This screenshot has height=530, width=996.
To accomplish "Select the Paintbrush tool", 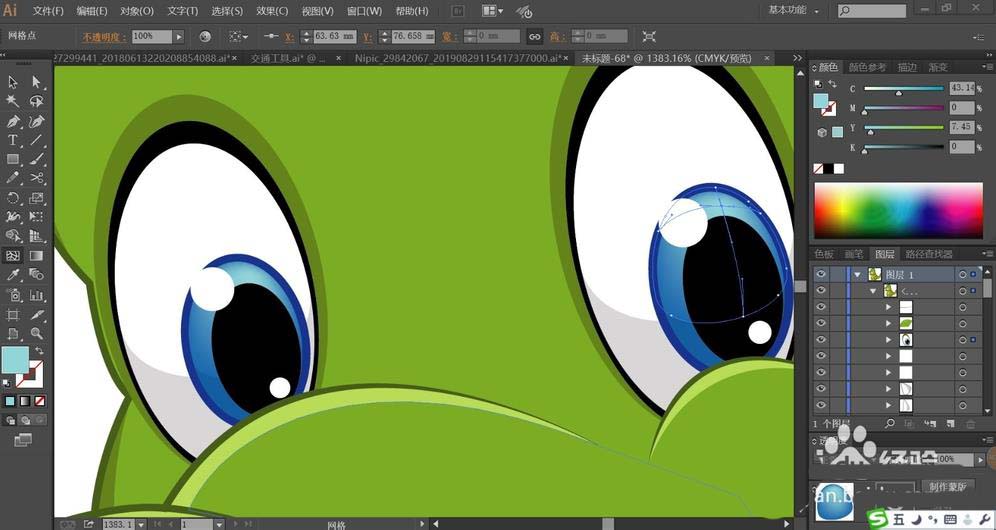I will click(36, 159).
